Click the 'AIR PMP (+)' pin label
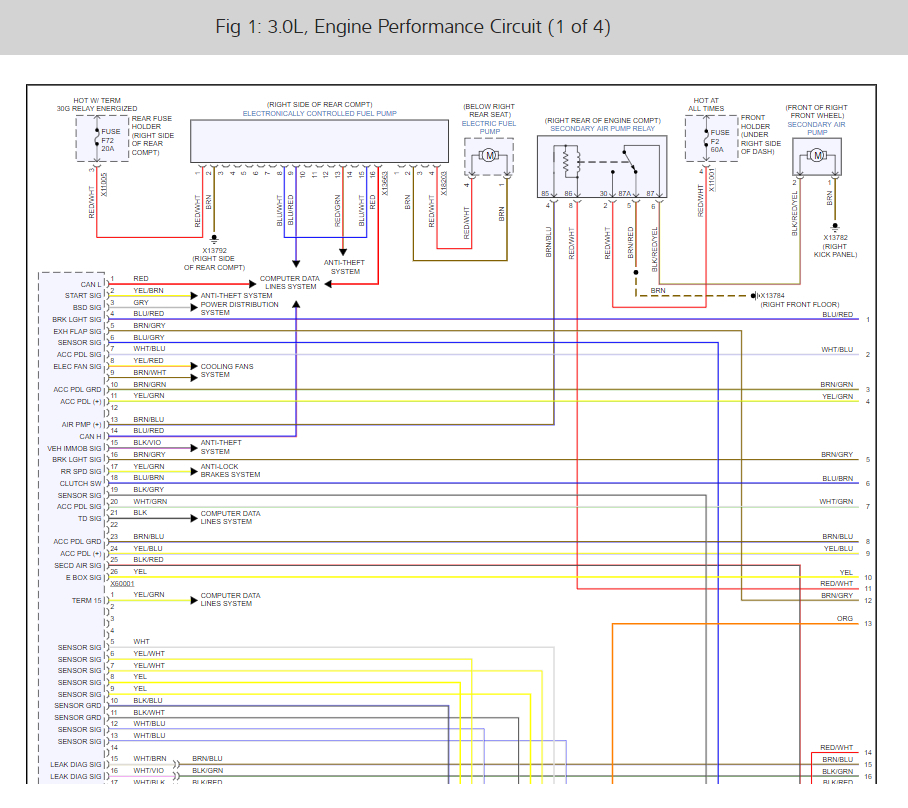Image resolution: width=908 pixels, height=808 pixels. click(x=82, y=425)
